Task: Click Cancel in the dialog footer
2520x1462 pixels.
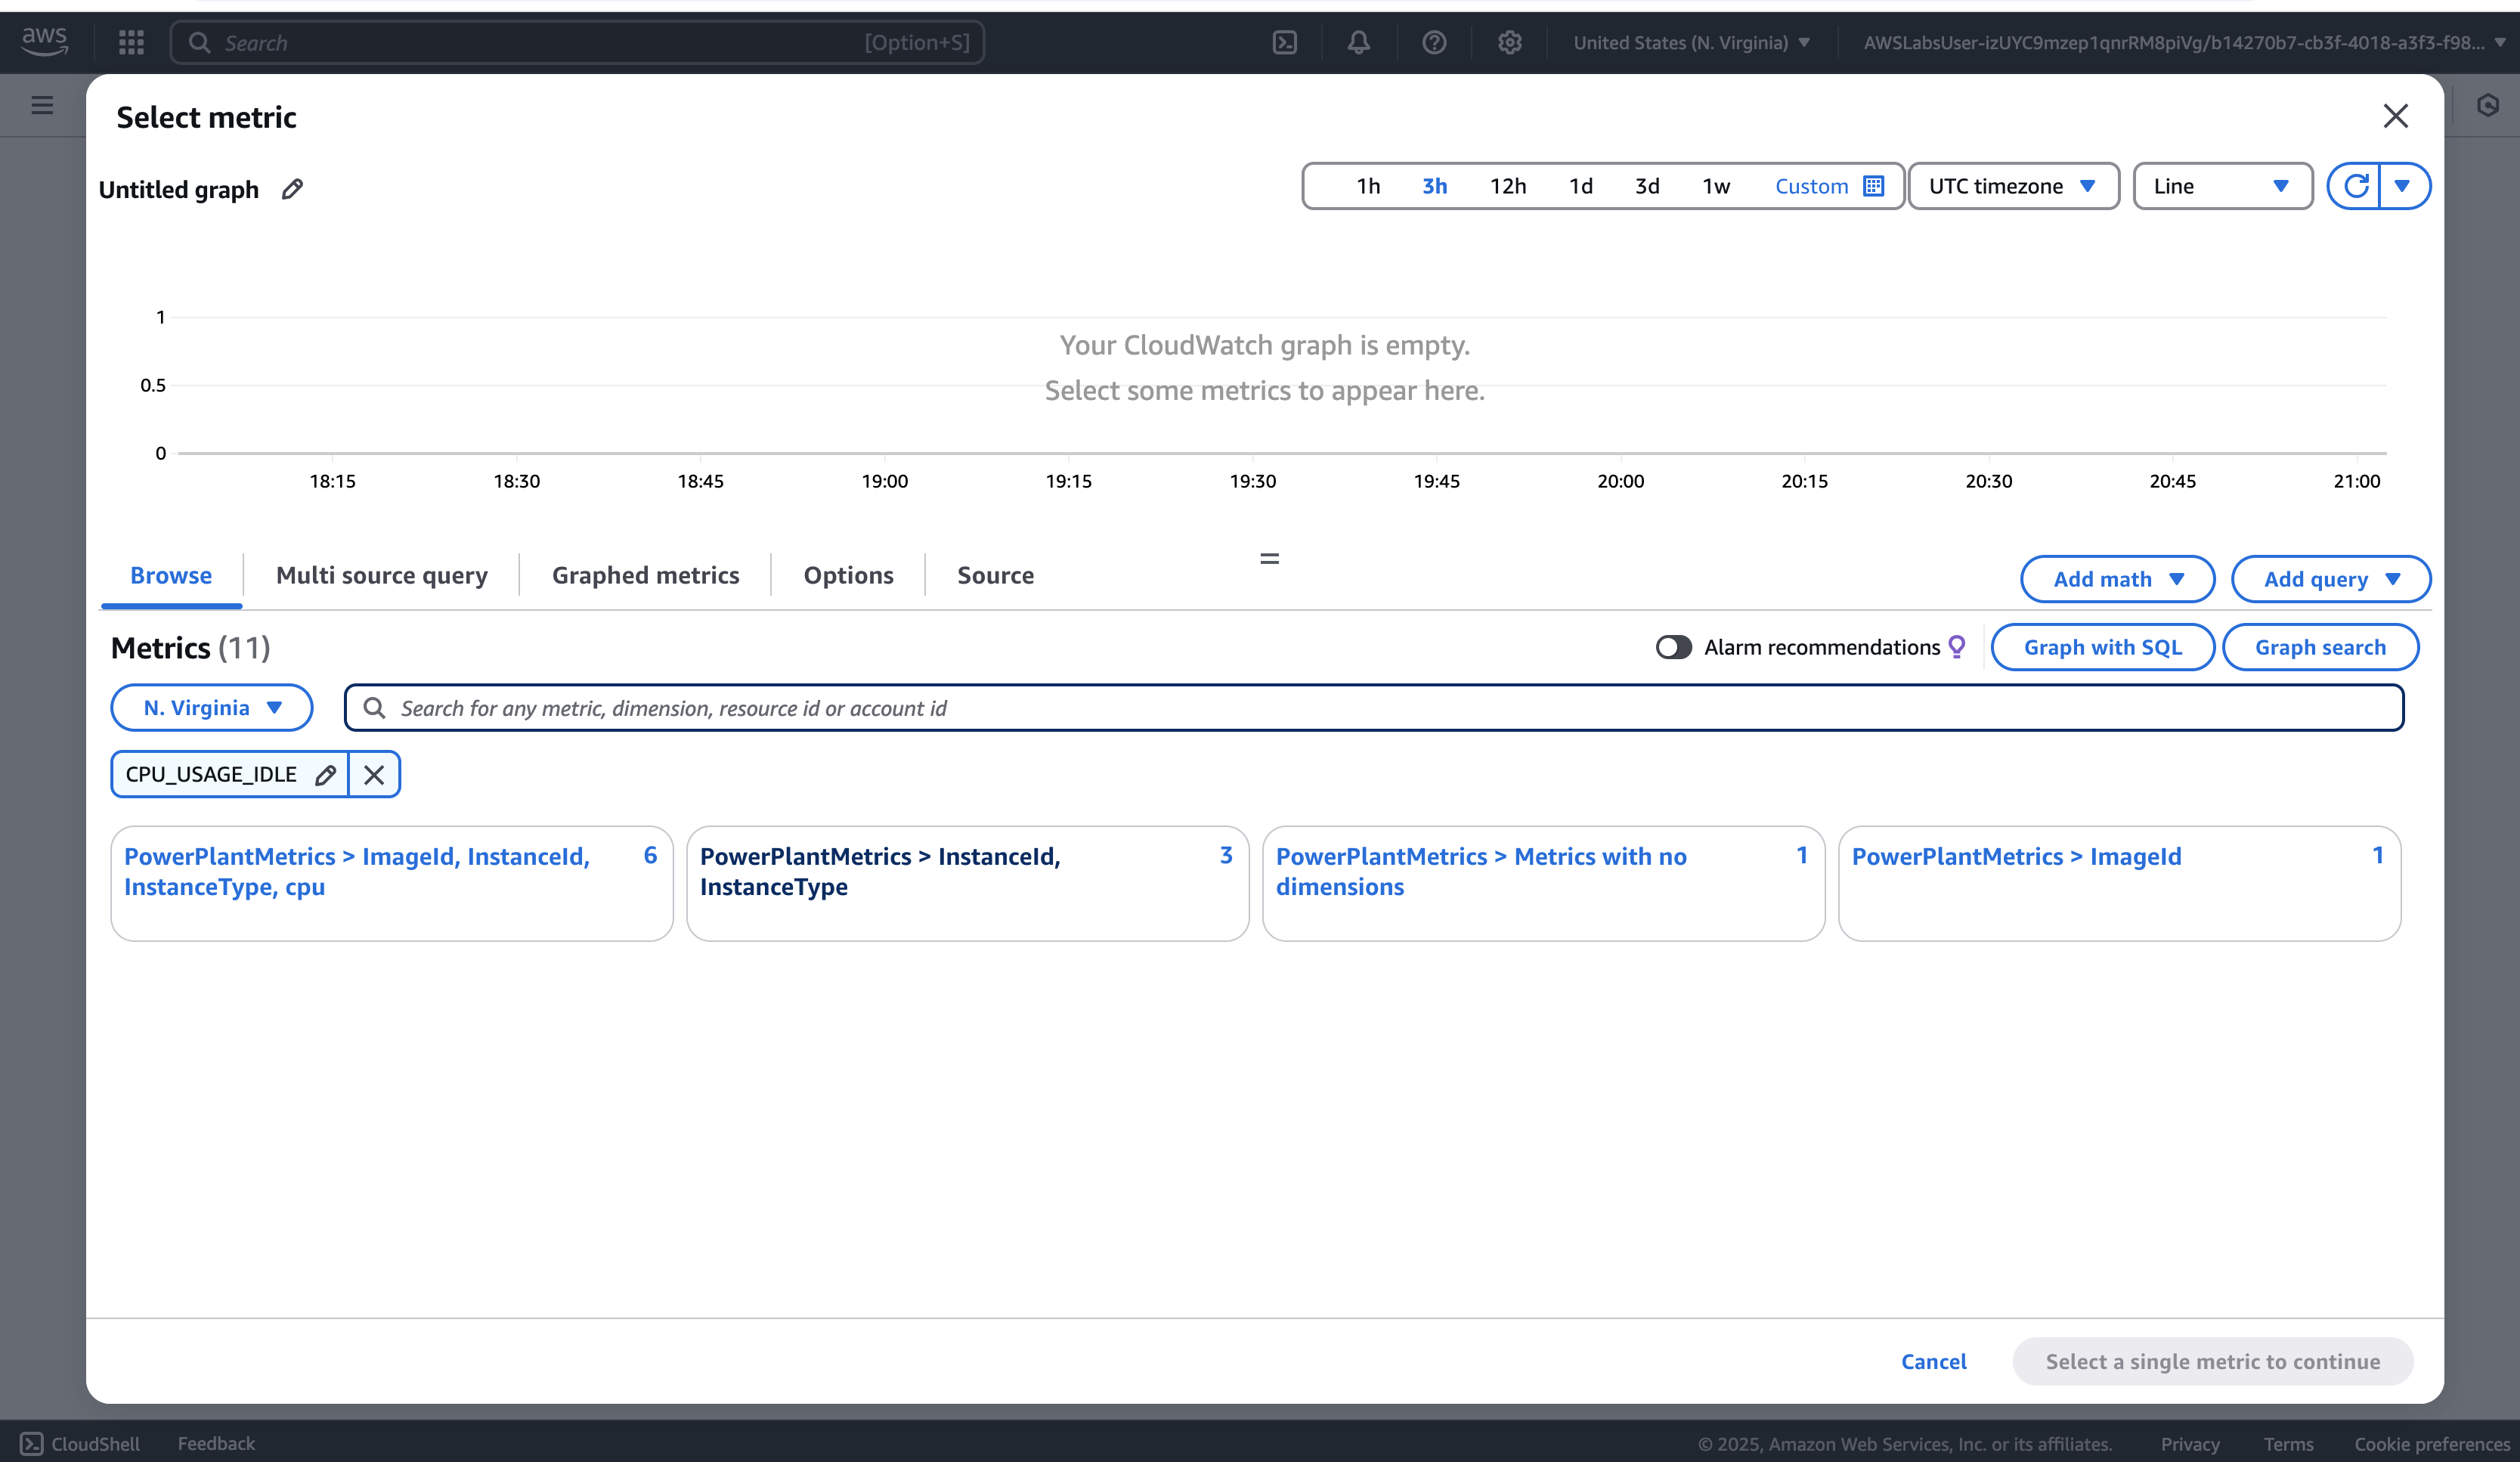Action: tap(1933, 1361)
